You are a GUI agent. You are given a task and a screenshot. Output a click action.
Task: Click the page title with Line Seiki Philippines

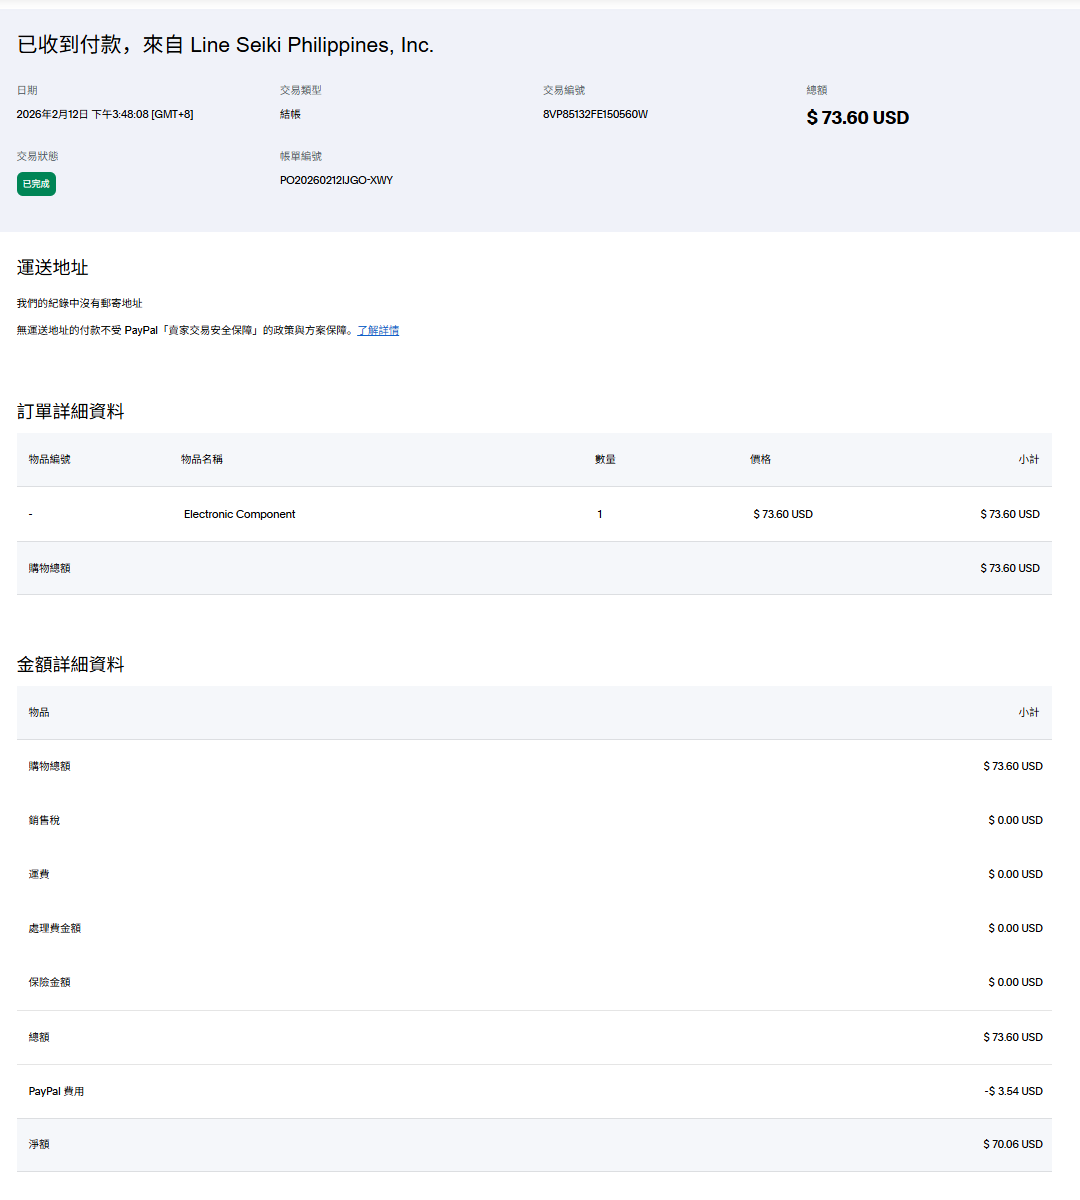[x=225, y=45]
